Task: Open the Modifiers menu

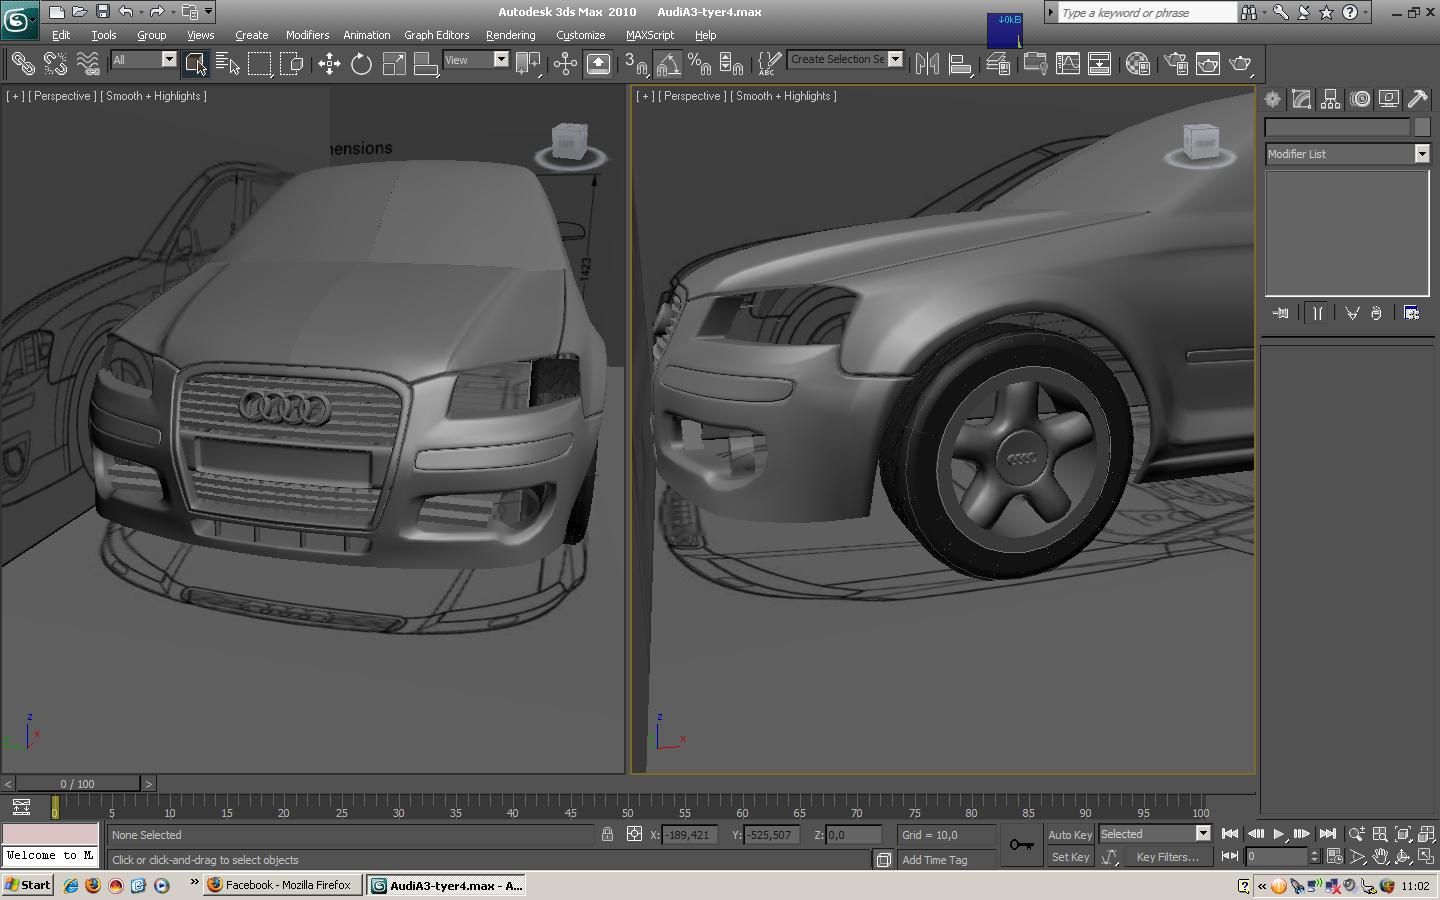Action: pyautogui.click(x=307, y=35)
